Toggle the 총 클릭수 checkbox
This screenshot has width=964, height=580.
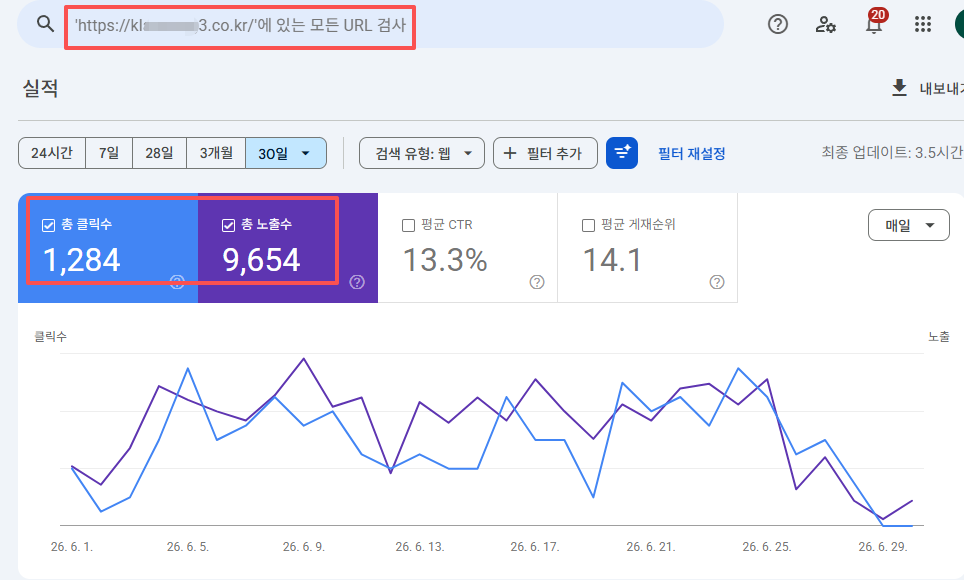(49, 226)
